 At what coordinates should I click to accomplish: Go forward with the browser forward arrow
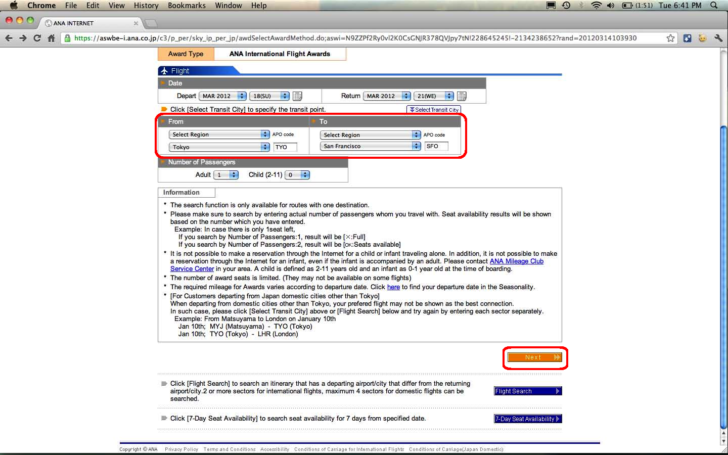23,38
